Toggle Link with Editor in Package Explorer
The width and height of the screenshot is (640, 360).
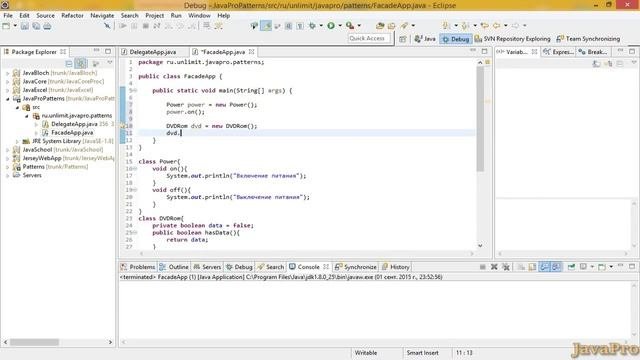[81, 64]
